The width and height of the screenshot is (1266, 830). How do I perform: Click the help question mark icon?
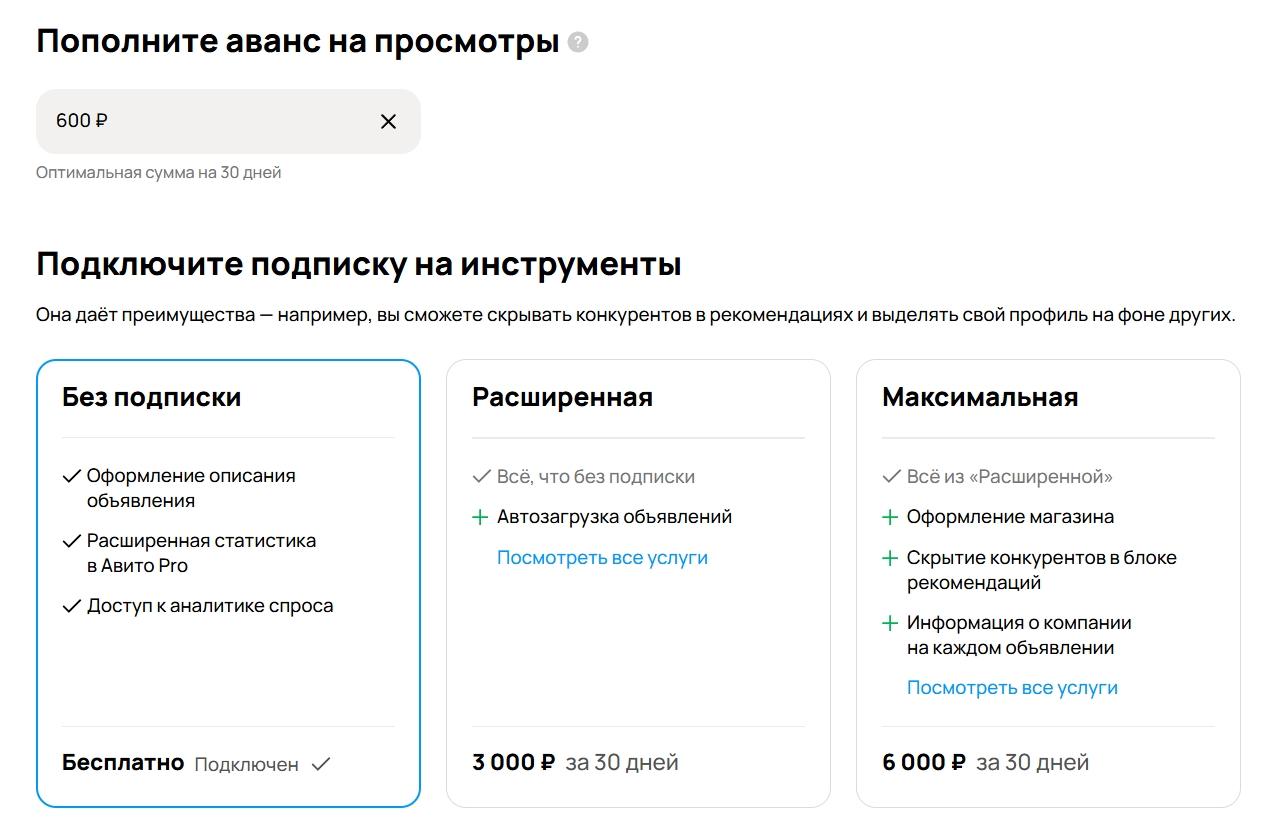coord(578,43)
